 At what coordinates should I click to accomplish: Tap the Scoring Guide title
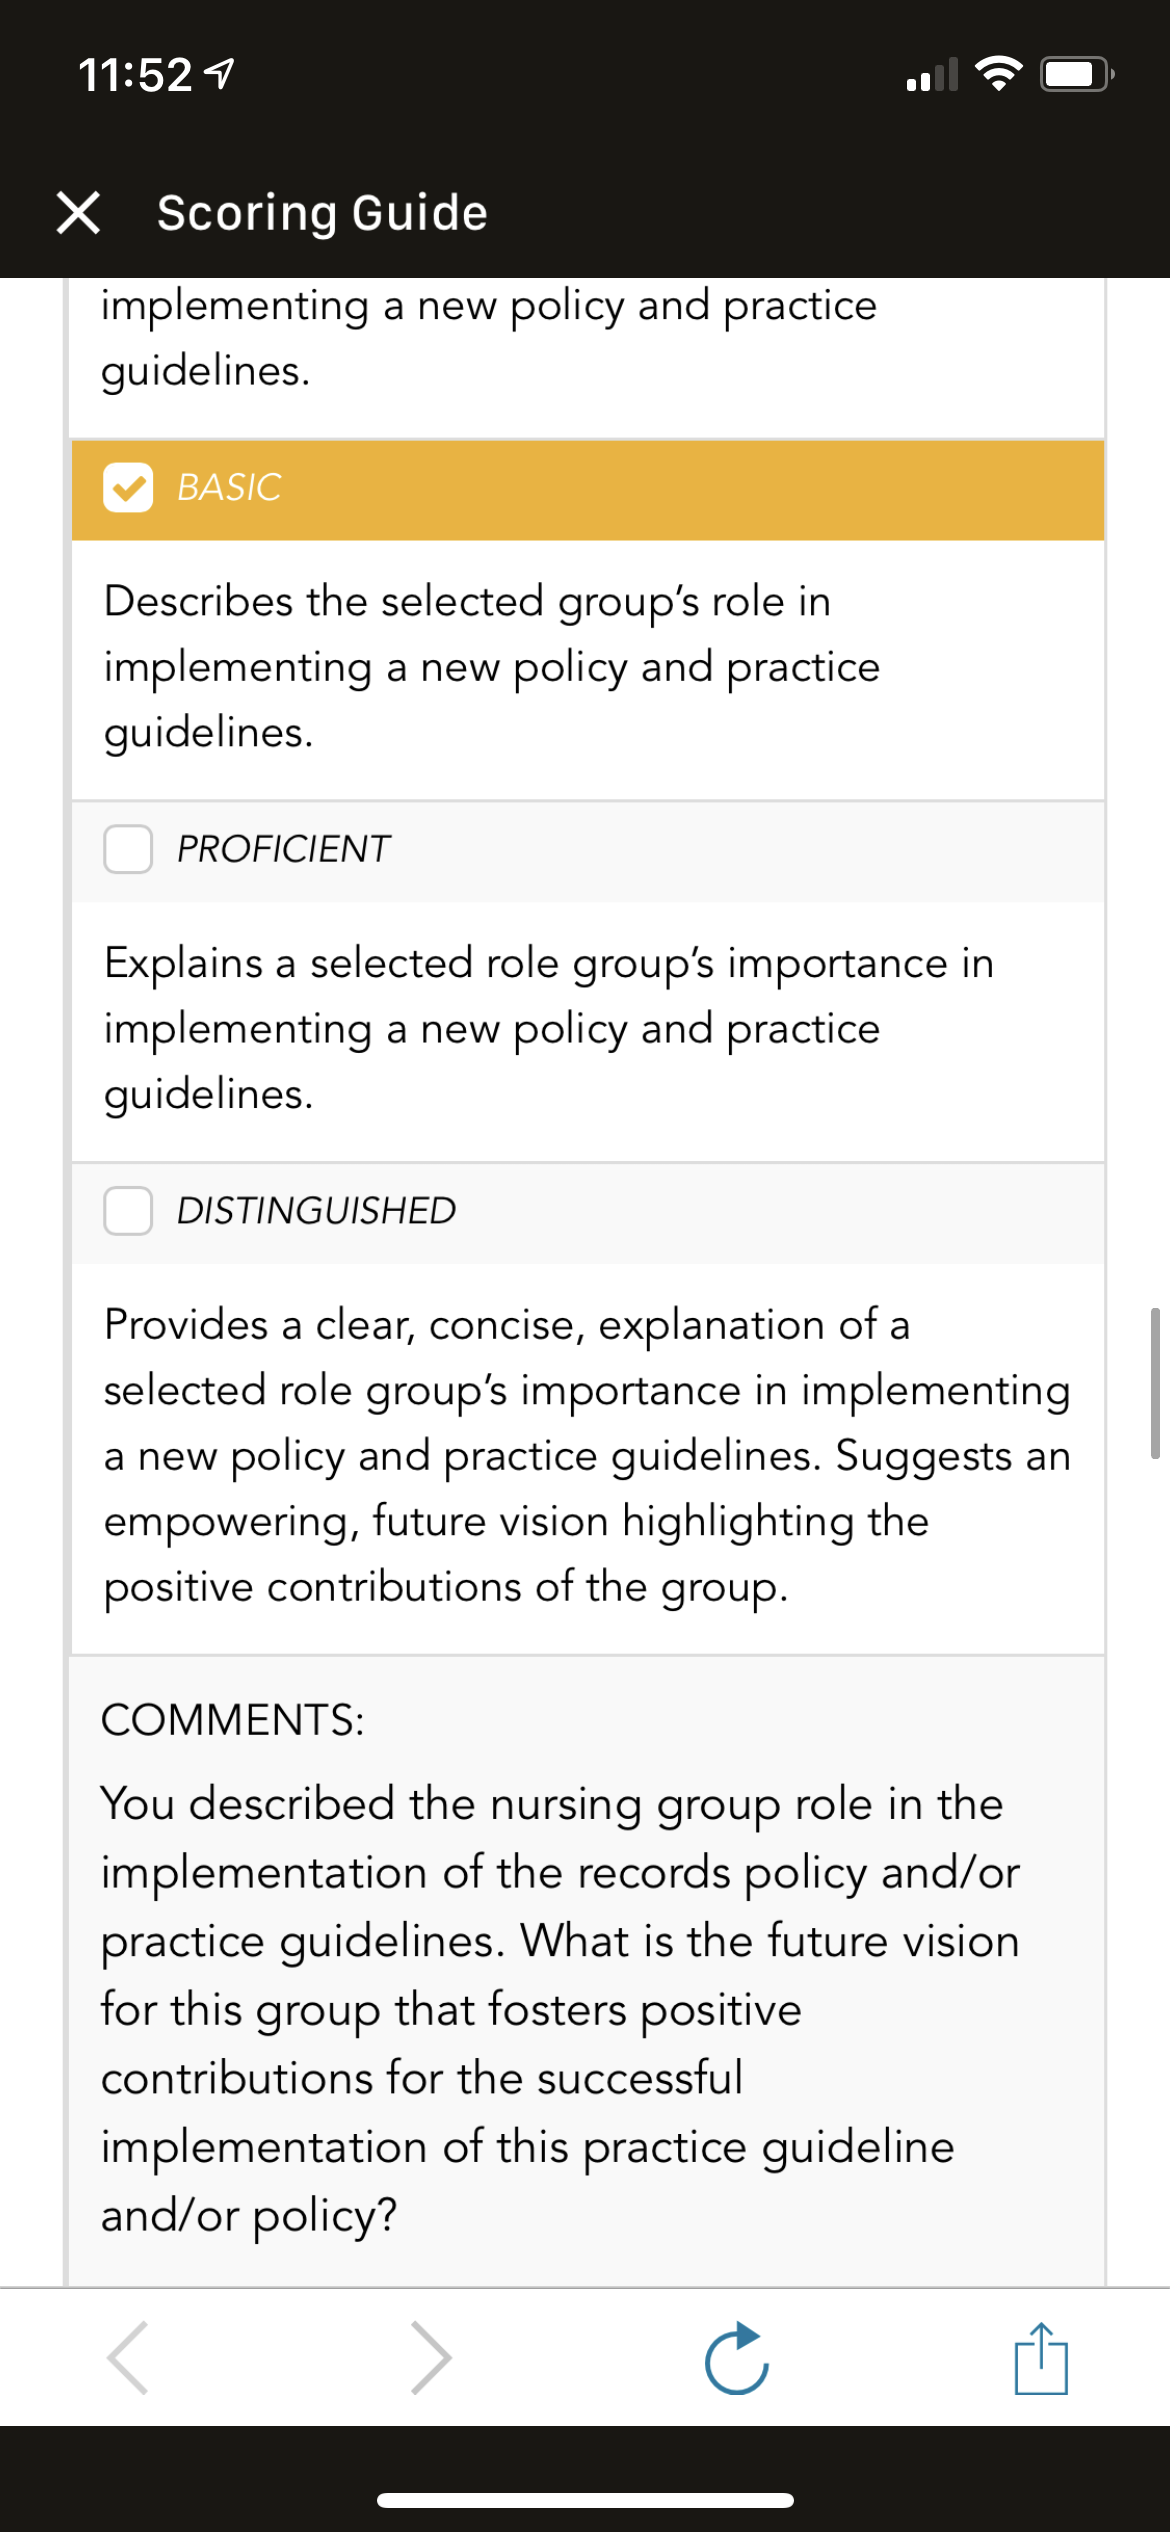pos(322,213)
